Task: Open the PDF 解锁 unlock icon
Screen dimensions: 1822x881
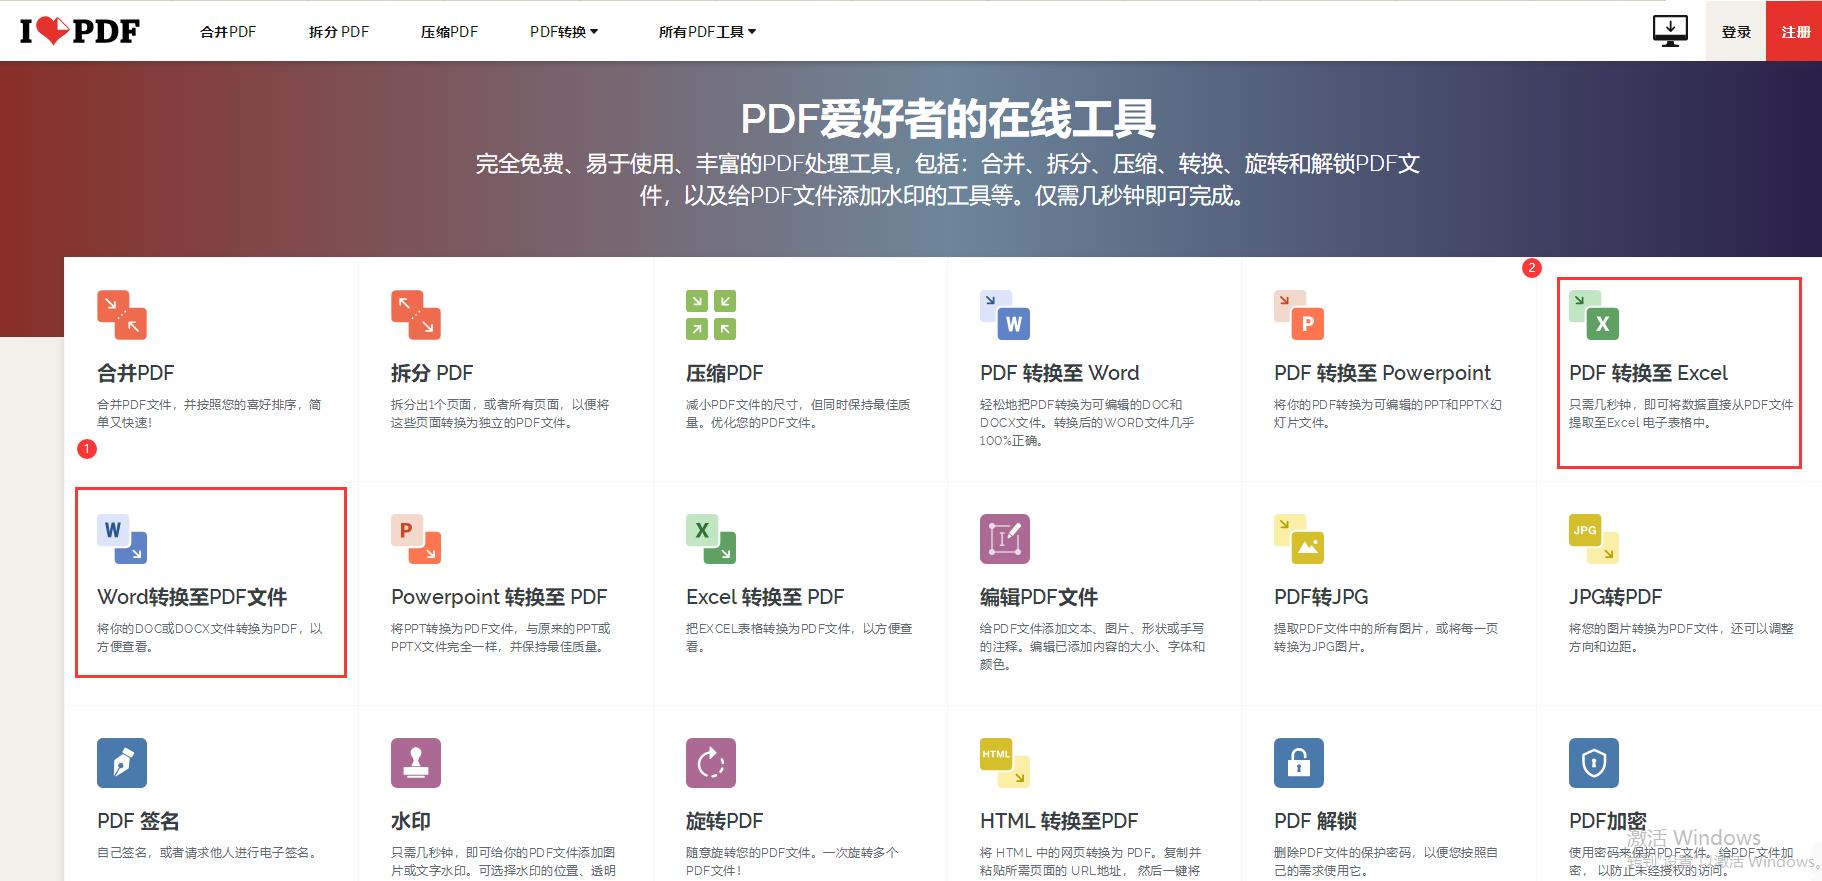Action: (x=1299, y=763)
